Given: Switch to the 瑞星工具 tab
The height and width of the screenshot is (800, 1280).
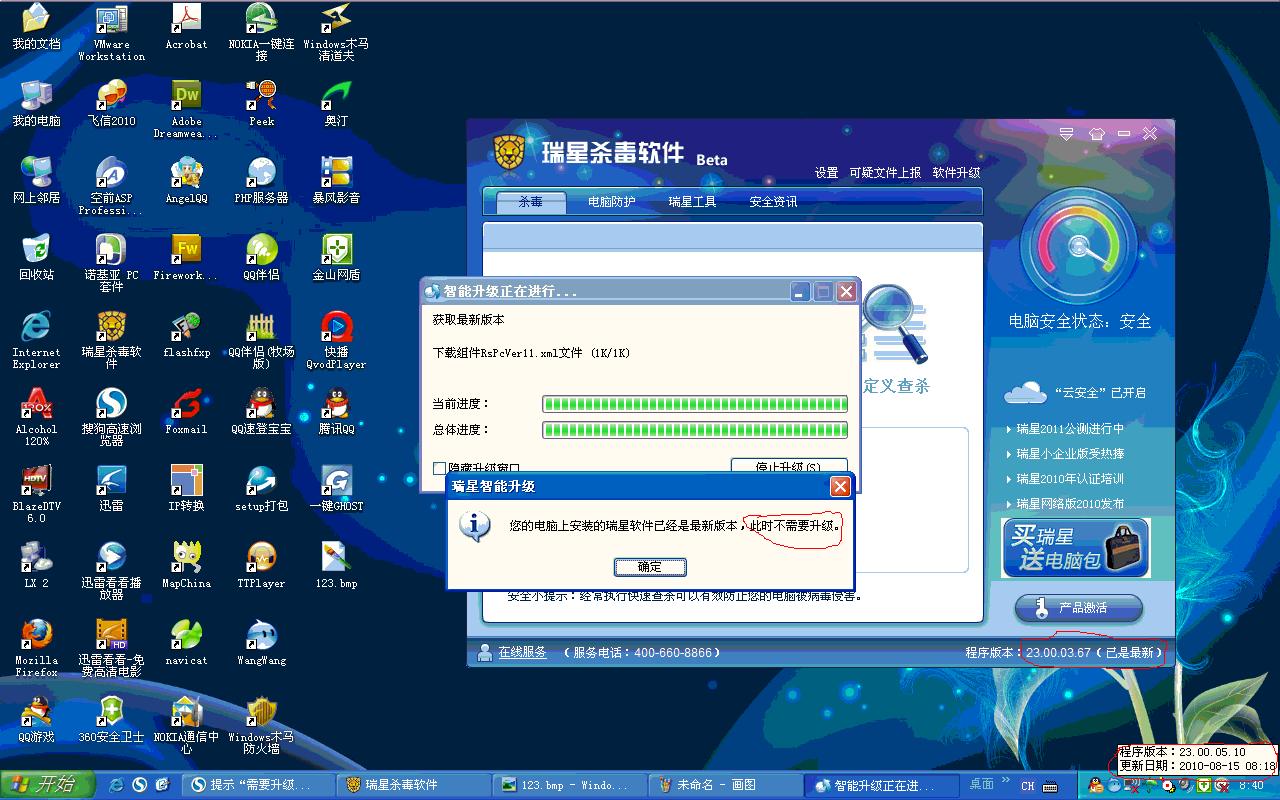Looking at the screenshot, I should pyautogui.click(x=692, y=202).
